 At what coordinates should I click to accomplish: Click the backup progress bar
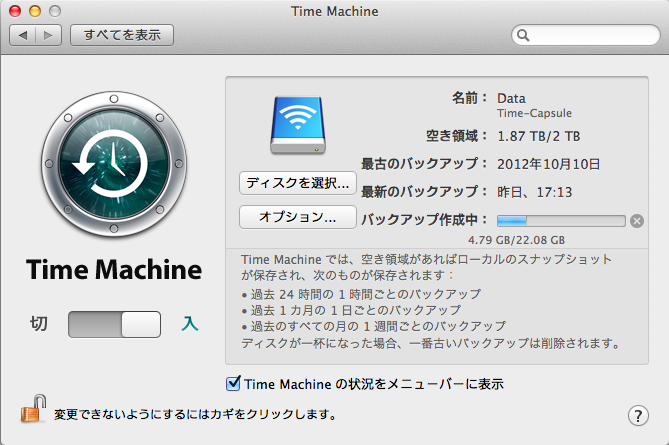[x=561, y=221]
